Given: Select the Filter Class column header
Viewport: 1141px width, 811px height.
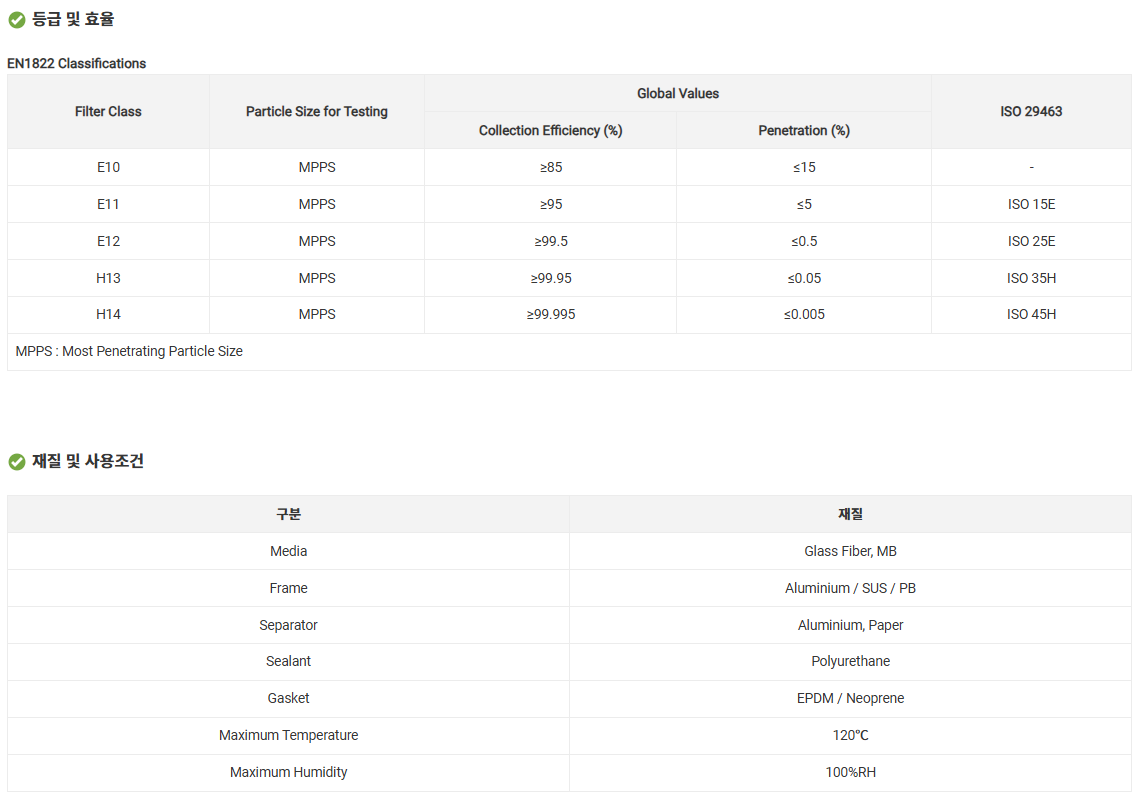Looking at the screenshot, I should [108, 112].
